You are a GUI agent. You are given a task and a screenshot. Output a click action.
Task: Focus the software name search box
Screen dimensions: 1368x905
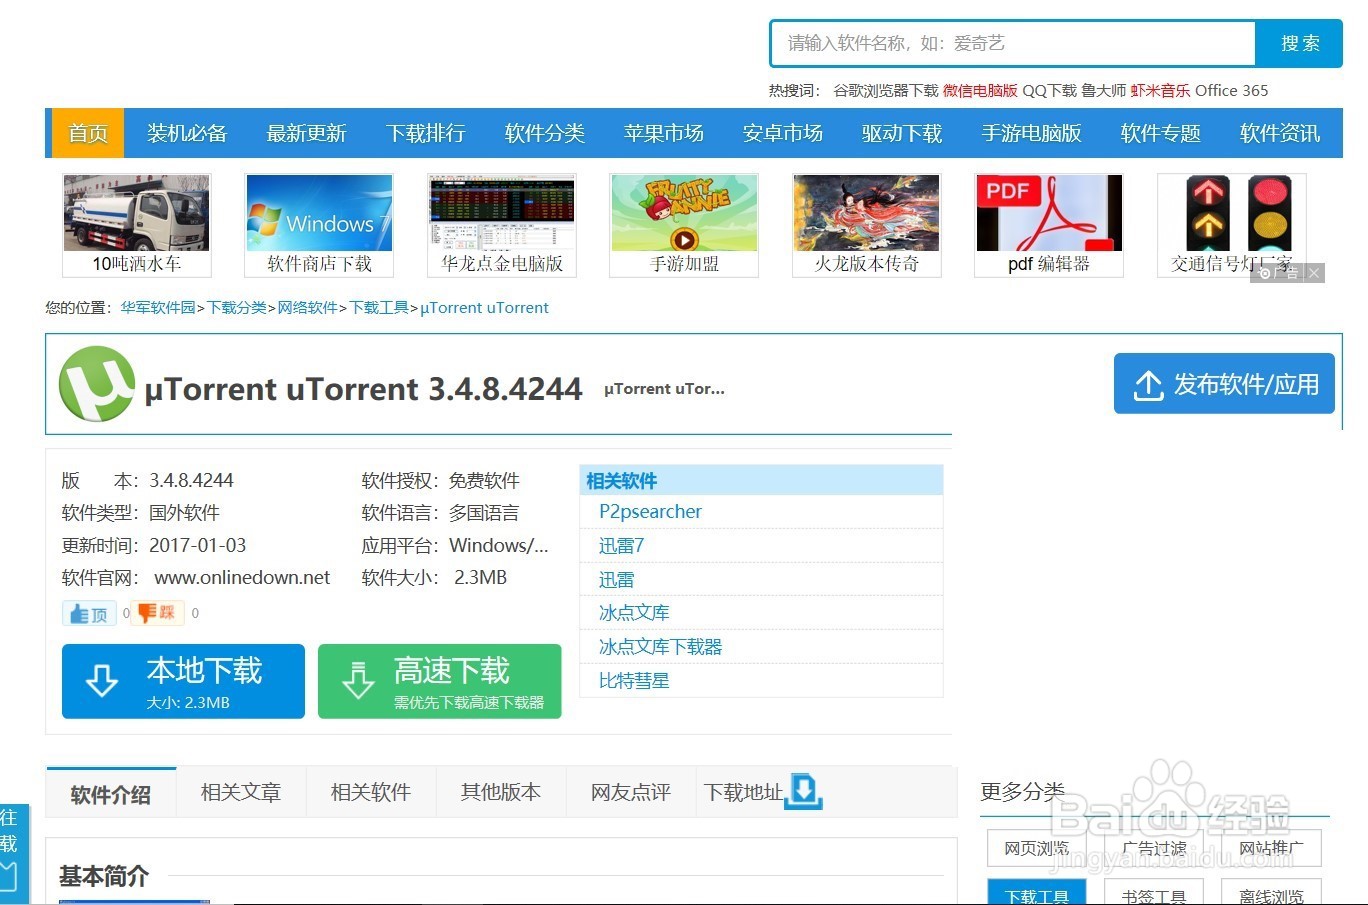[x=1012, y=43]
